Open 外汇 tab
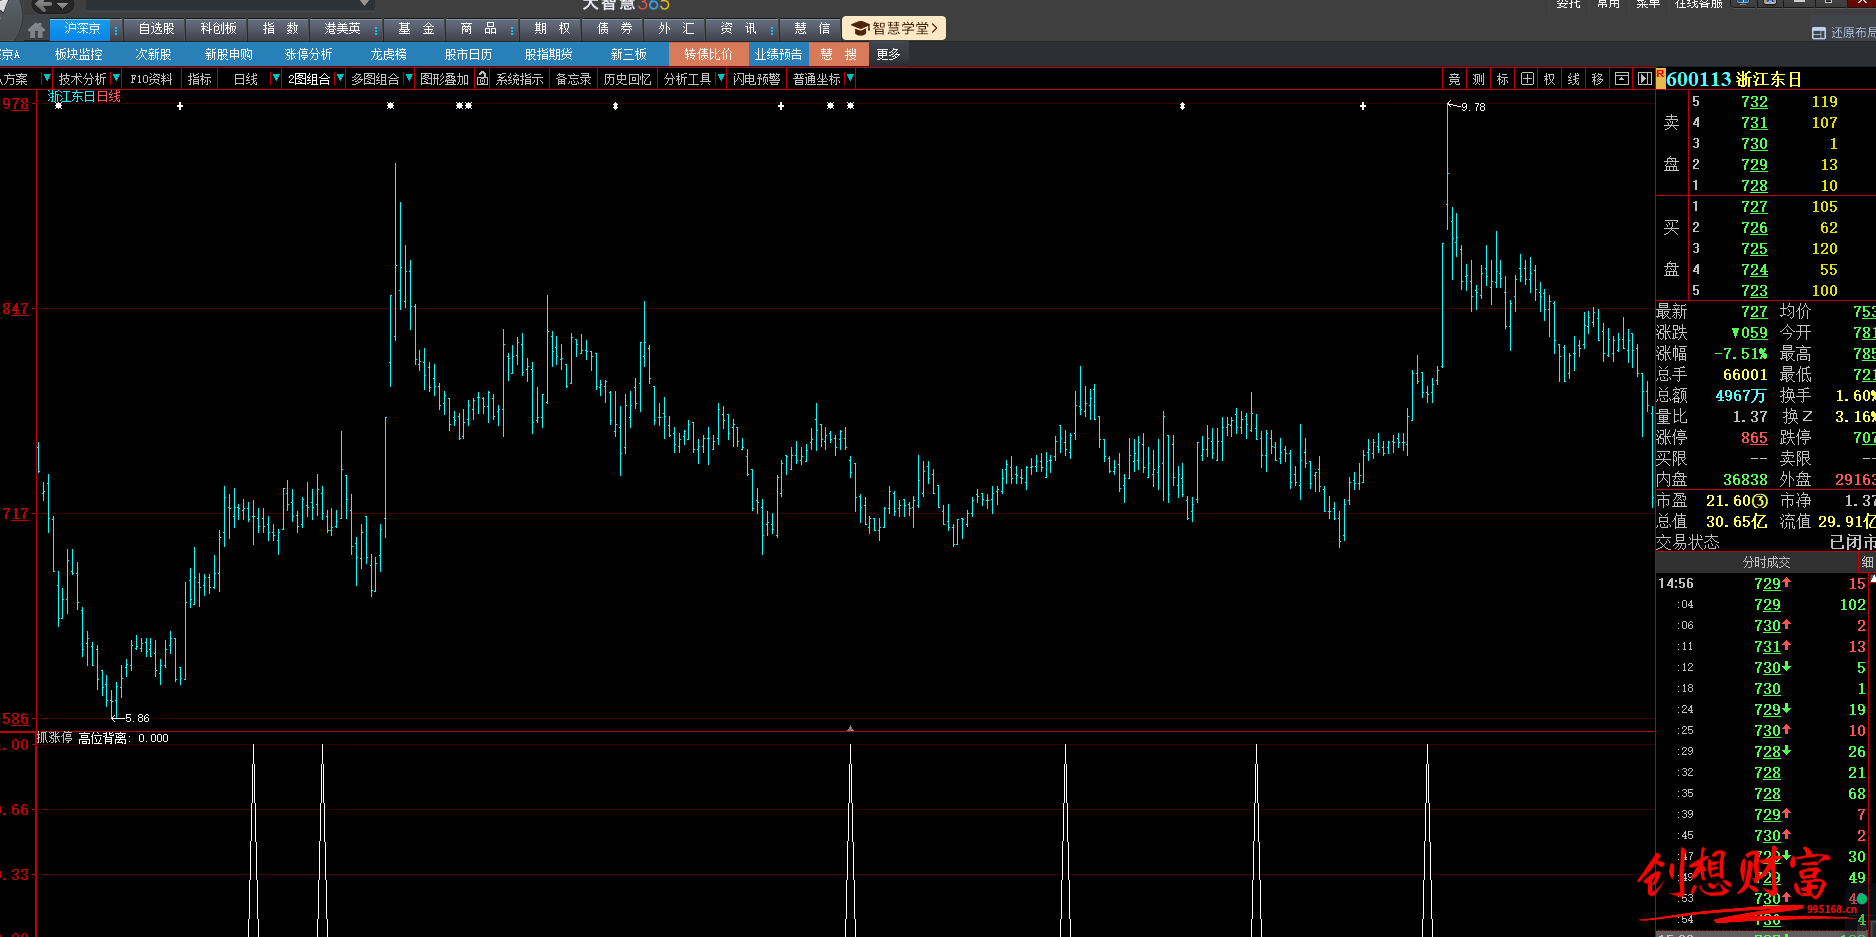This screenshot has width=1876, height=937. click(x=676, y=29)
